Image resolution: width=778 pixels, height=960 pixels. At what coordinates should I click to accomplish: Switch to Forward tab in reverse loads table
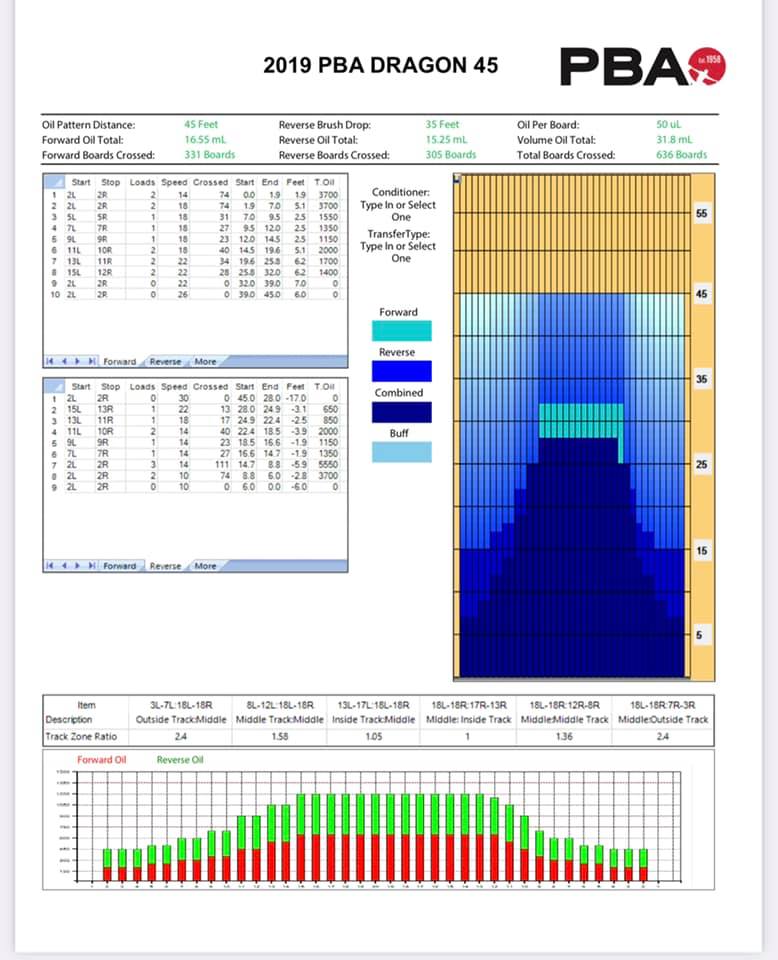pos(119,566)
